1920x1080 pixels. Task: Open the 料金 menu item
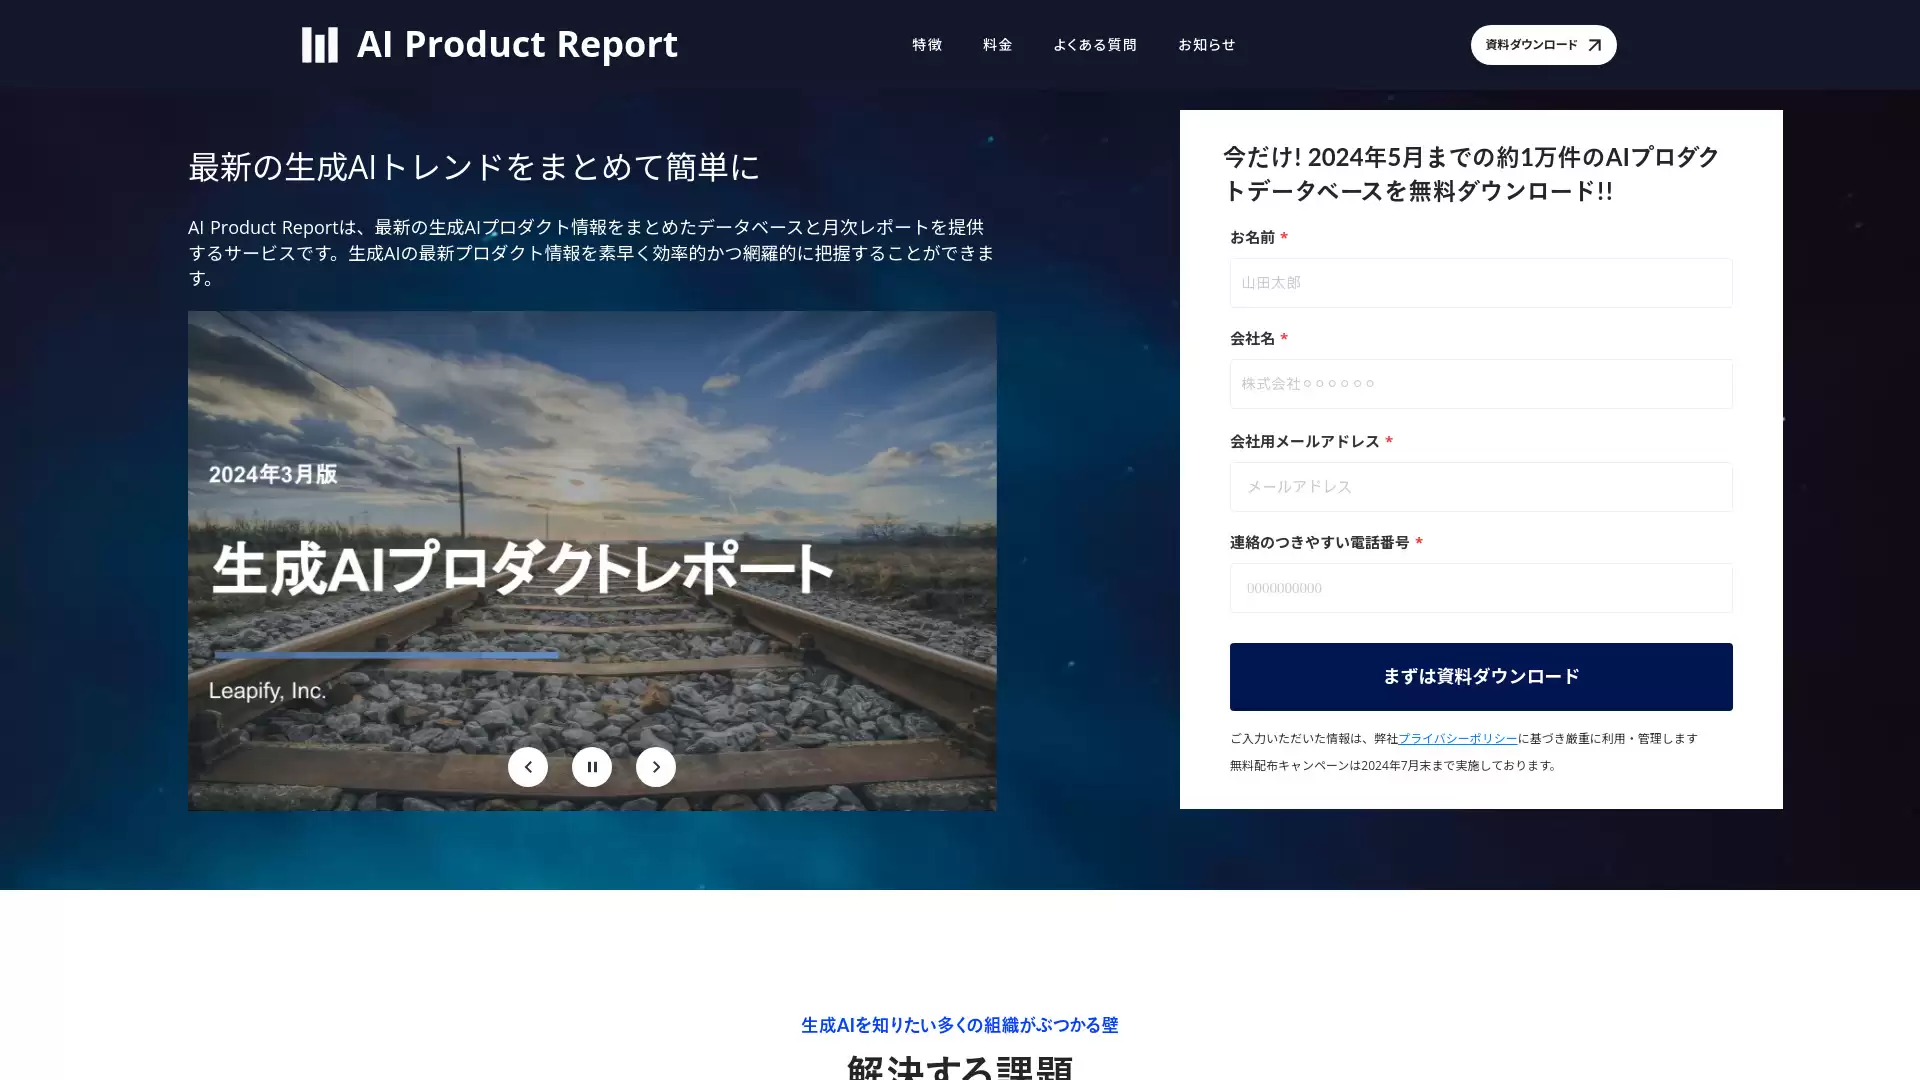[x=997, y=45]
